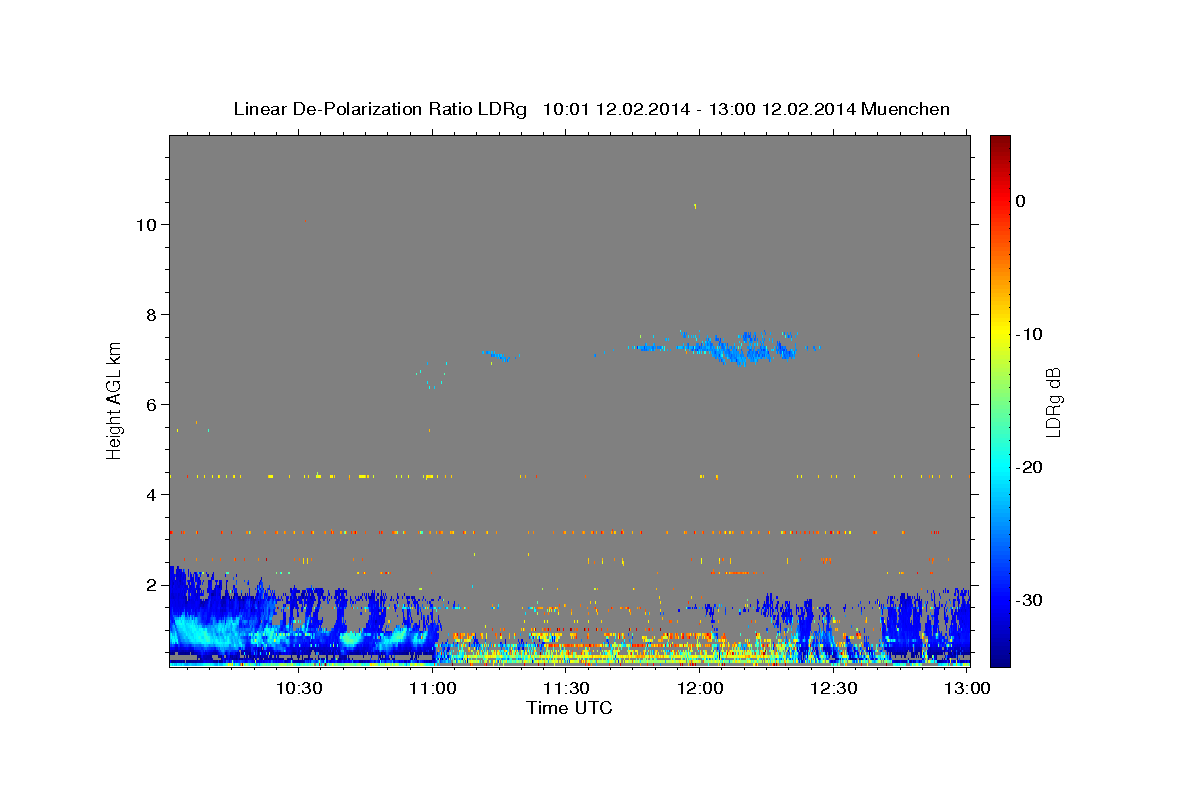Click the height tick label '4'
Viewport: 1200px width, 800px height.
pos(152,494)
